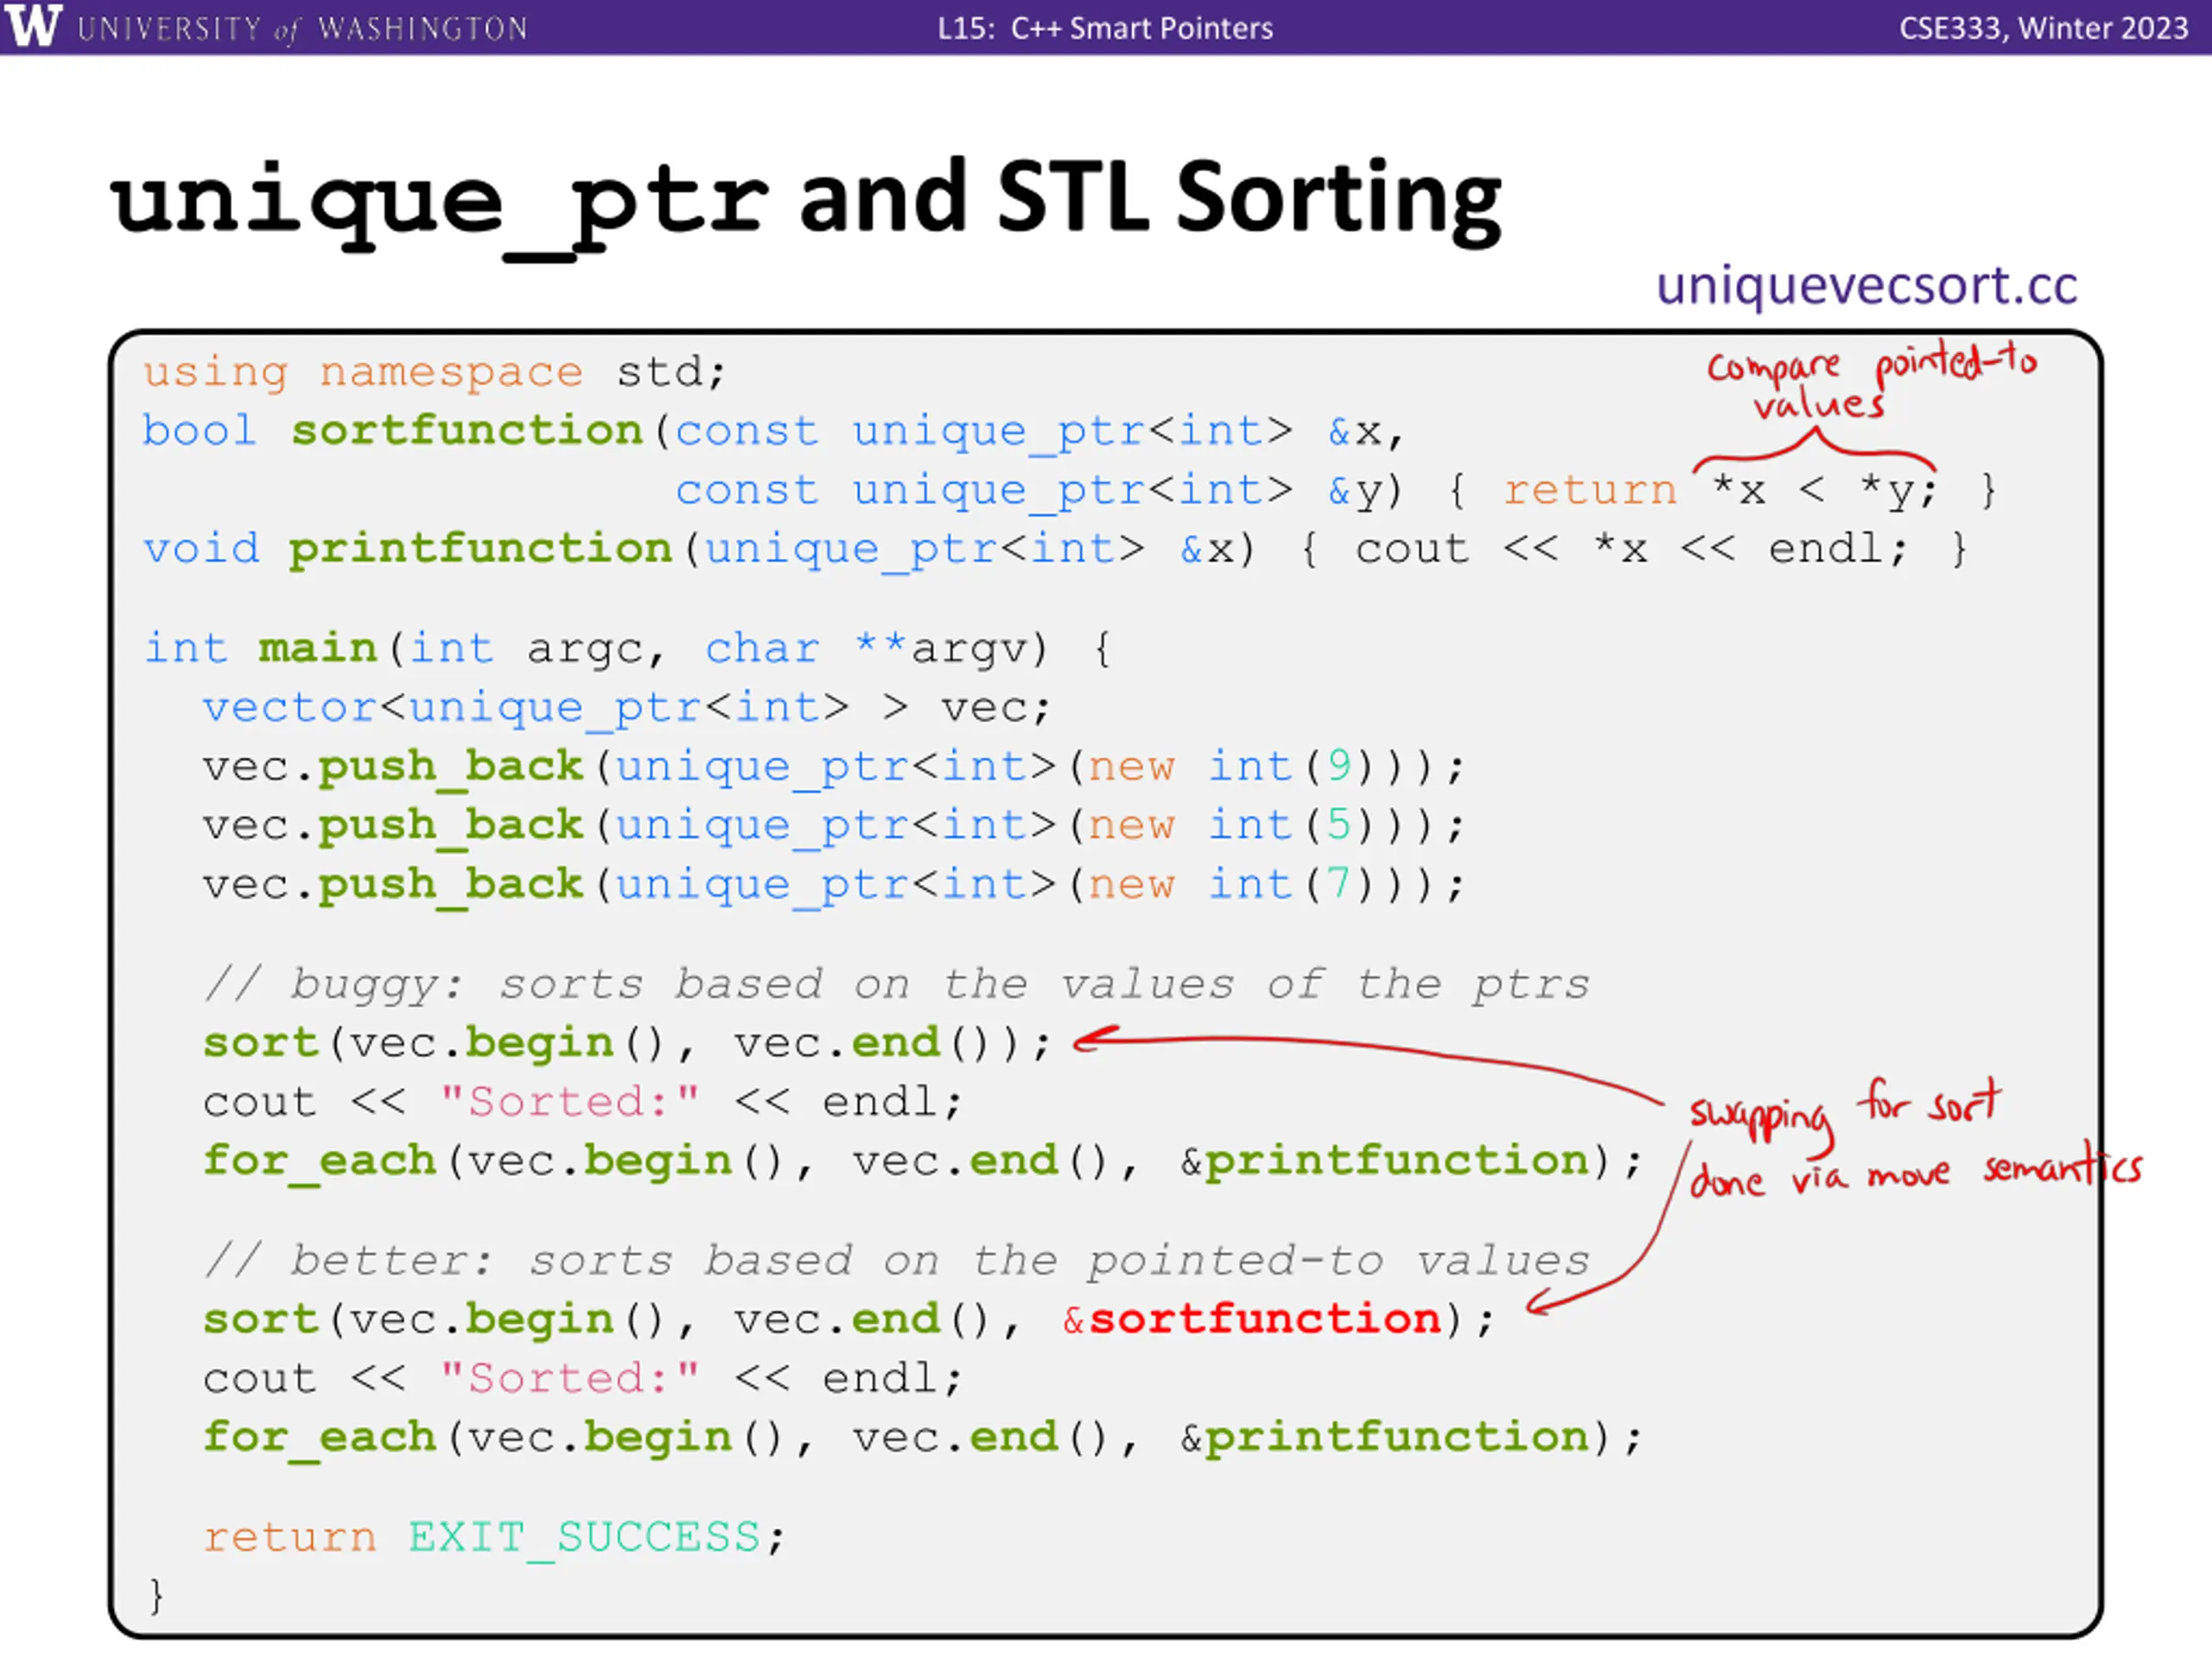Click the first for_each printfunction line

[x=922, y=1161]
